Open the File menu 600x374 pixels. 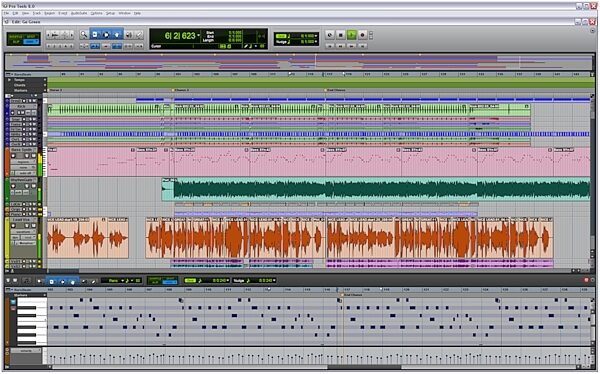(7, 13)
